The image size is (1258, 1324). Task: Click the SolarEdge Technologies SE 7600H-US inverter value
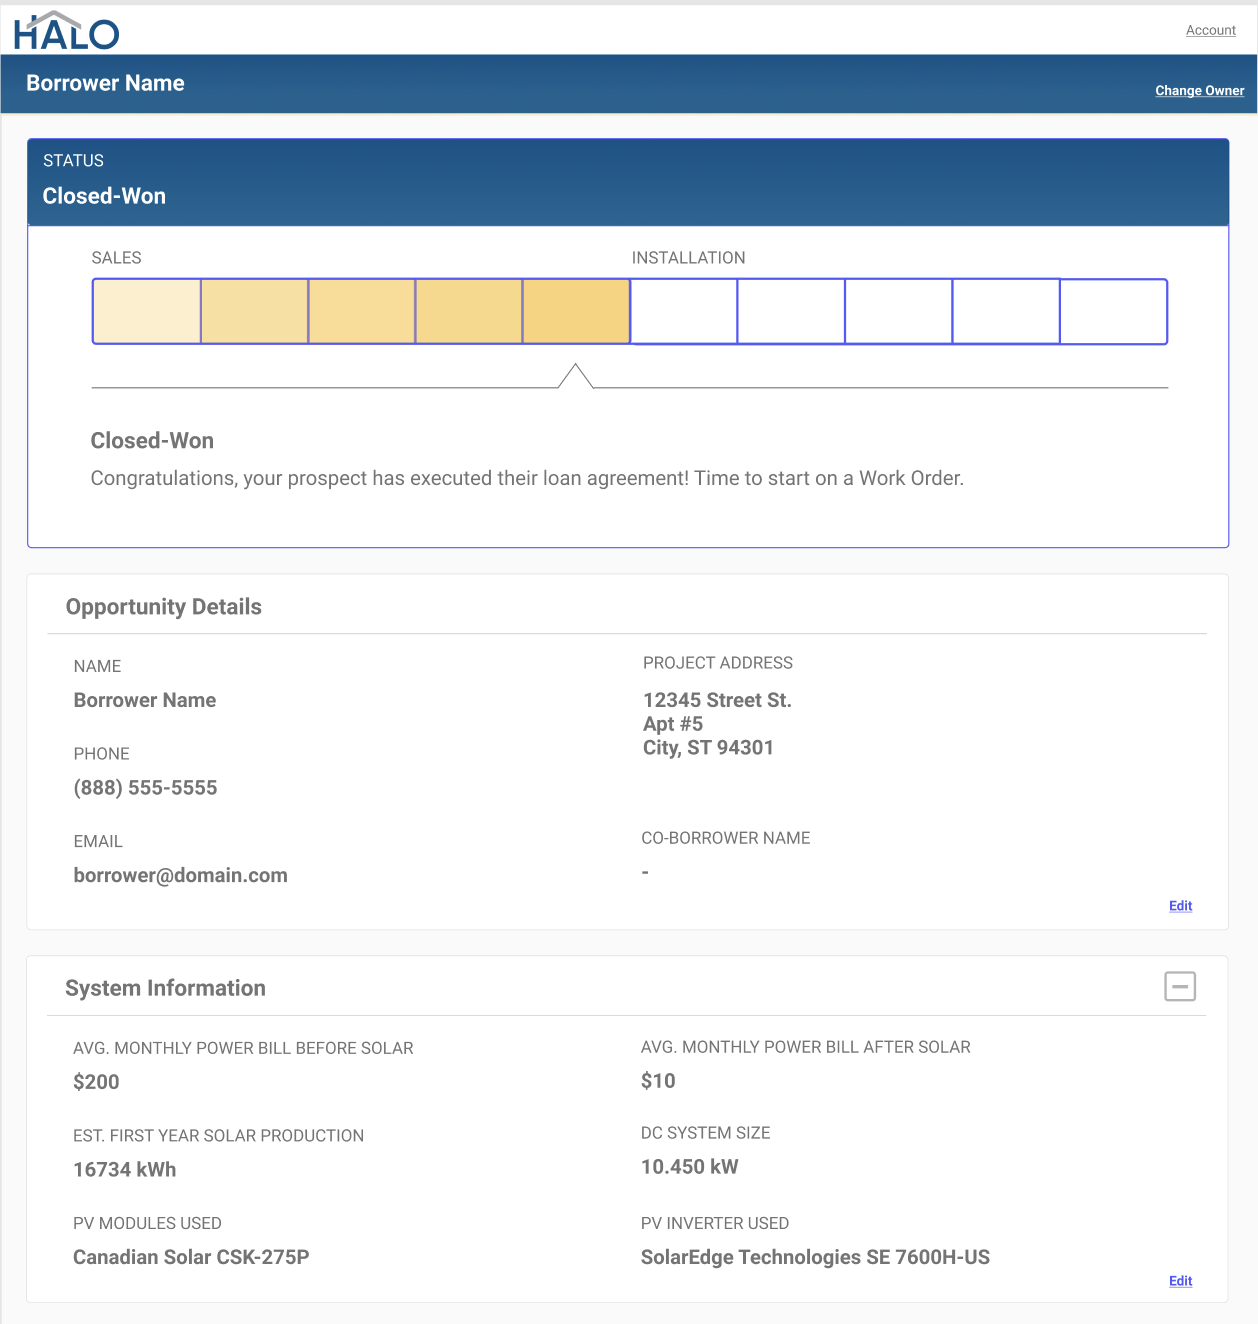click(x=815, y=1257)
